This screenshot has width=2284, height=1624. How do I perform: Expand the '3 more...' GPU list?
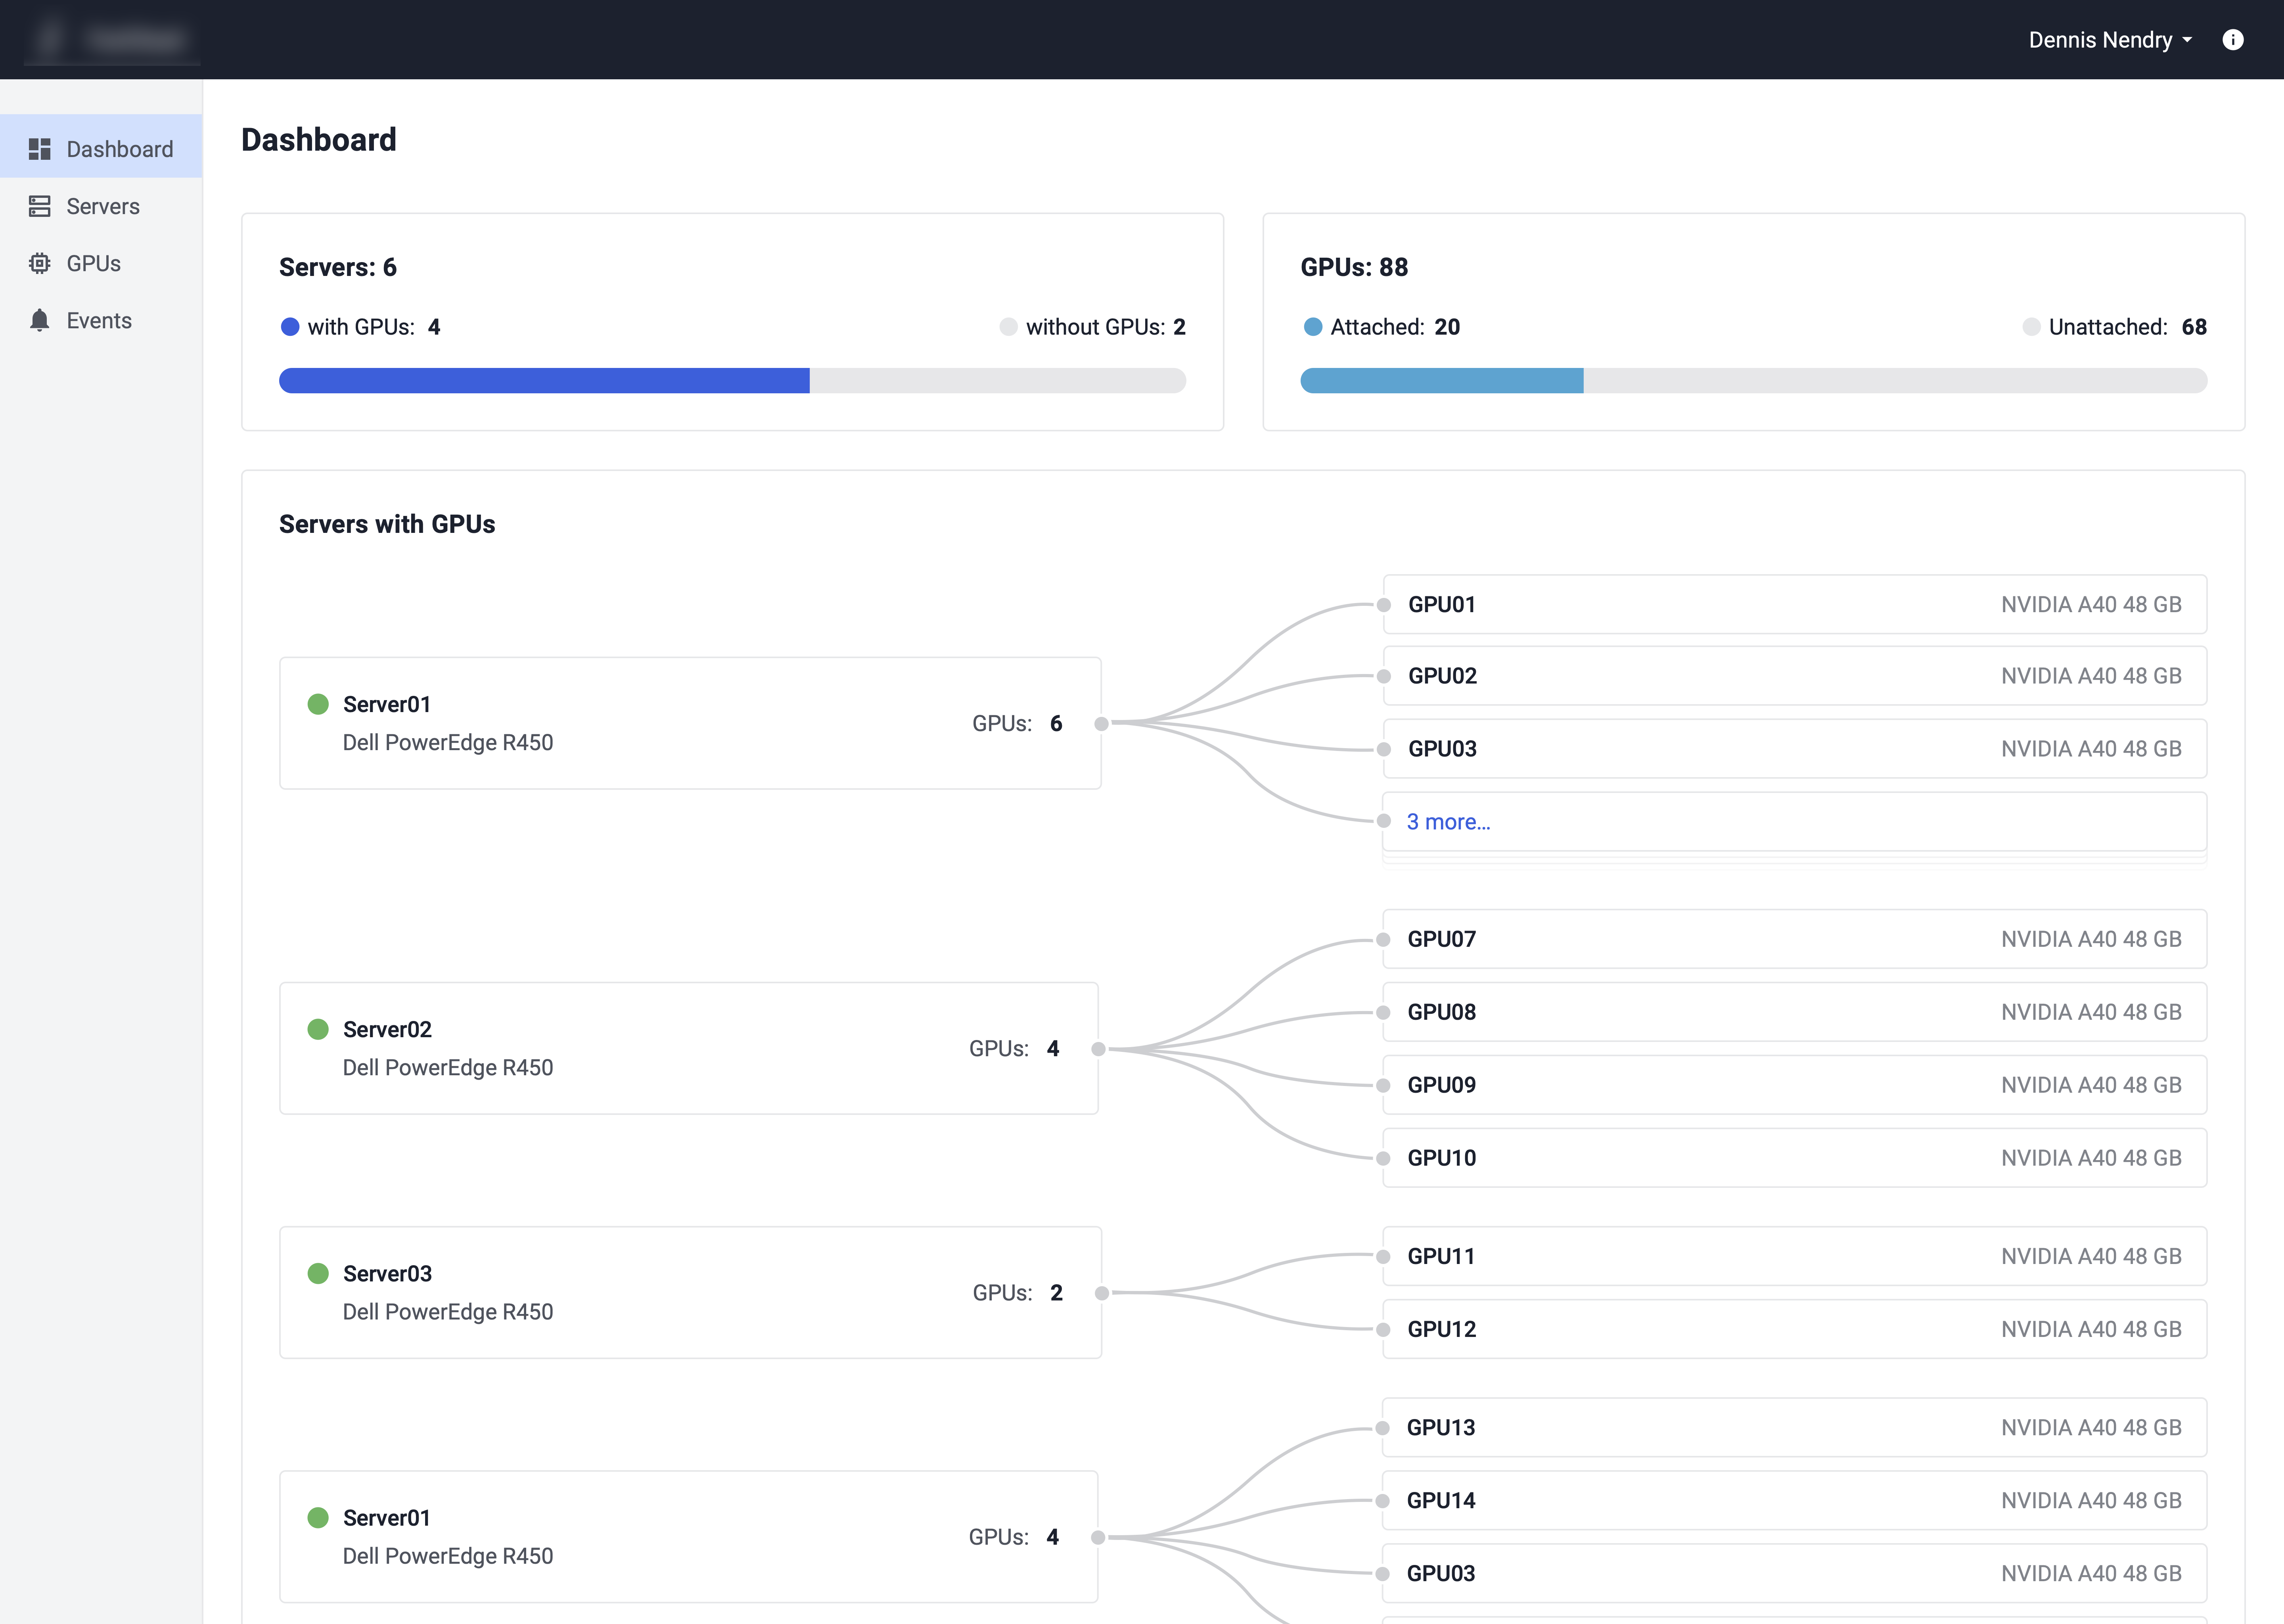(x=1448, y=822)
